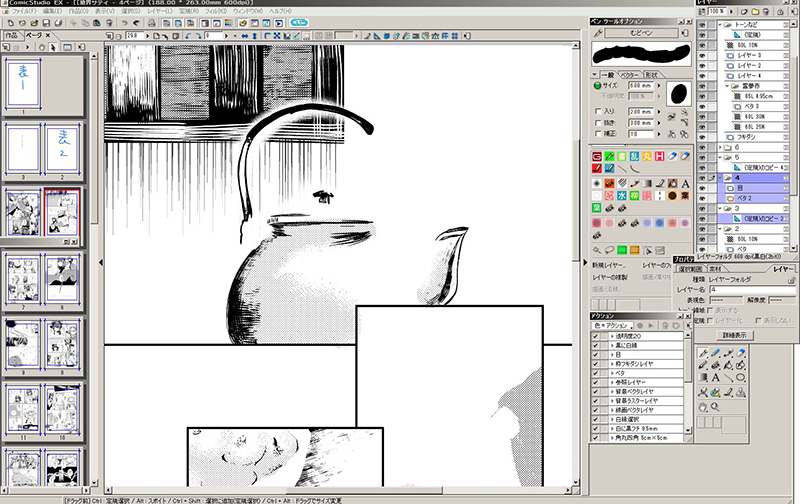Click the 新規レイヤー button
800x504 pixels.
pyautogui.click(x=609, y=264)
